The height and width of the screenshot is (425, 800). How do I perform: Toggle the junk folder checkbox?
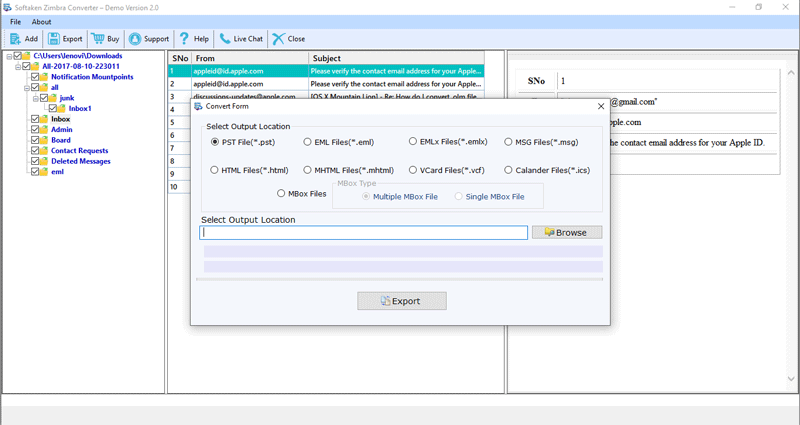coord(44,98)
